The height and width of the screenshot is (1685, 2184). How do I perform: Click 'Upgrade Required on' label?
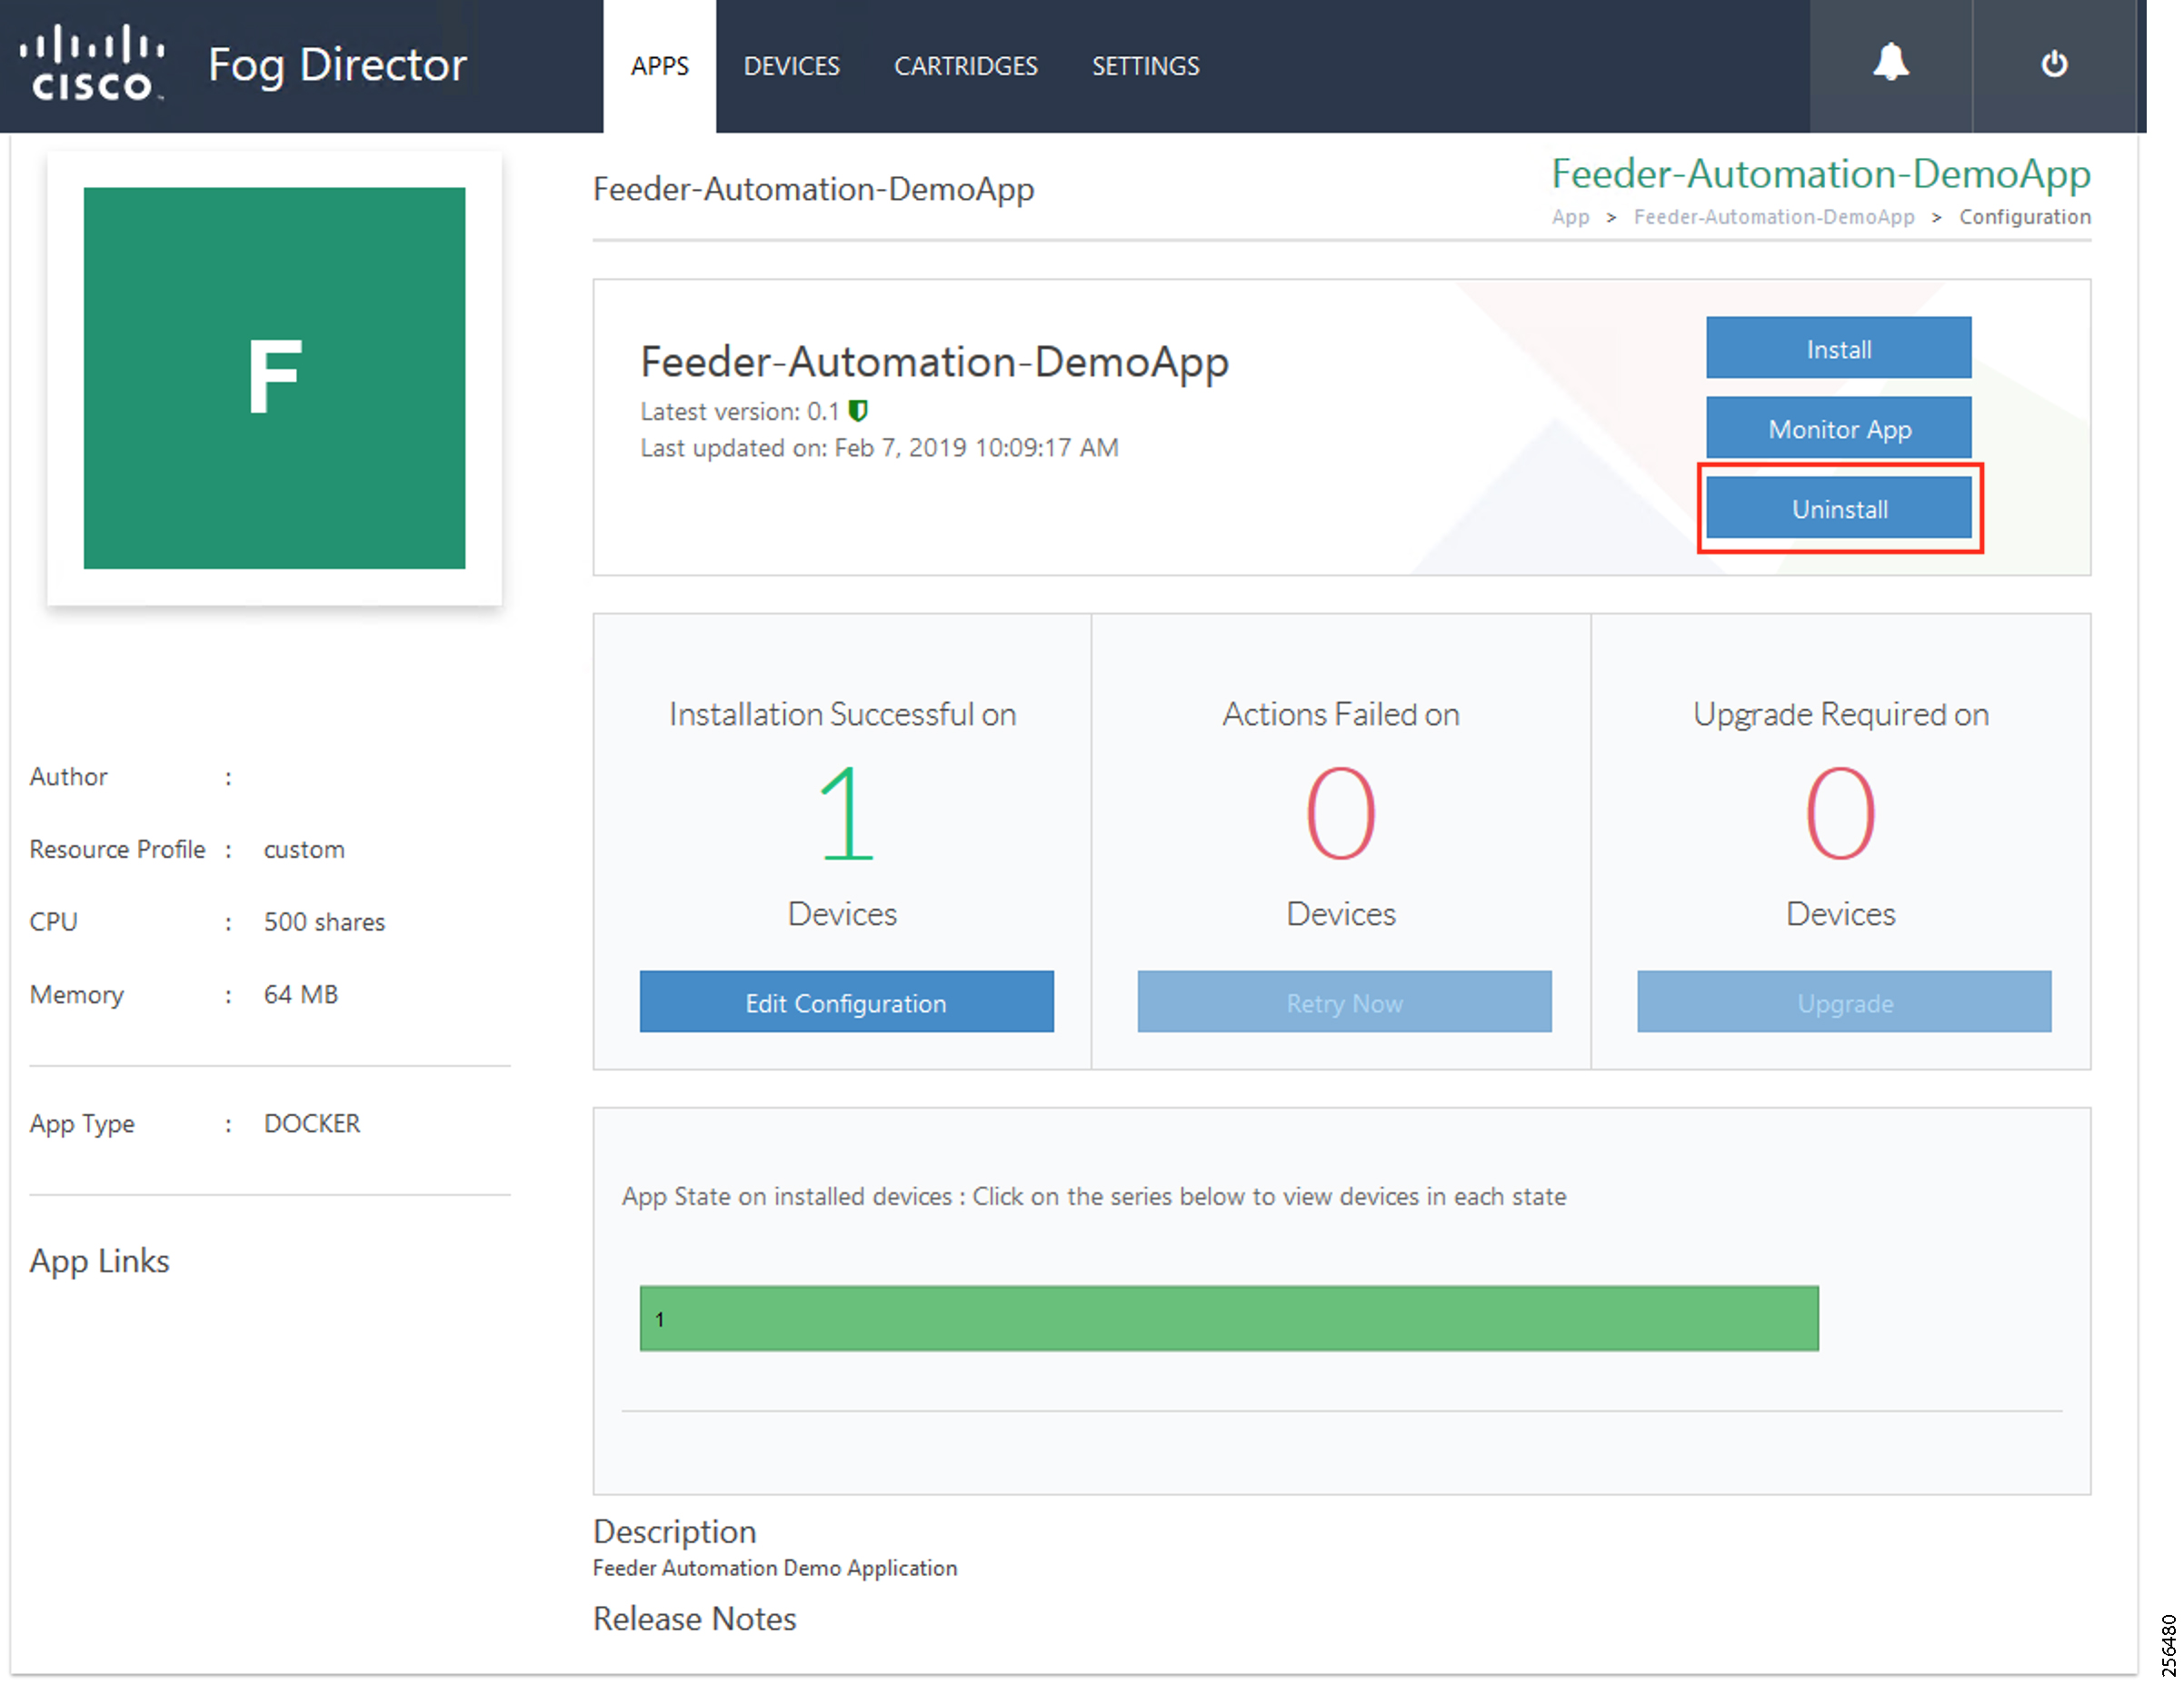pyautogui.click(x=1840, y=714)
